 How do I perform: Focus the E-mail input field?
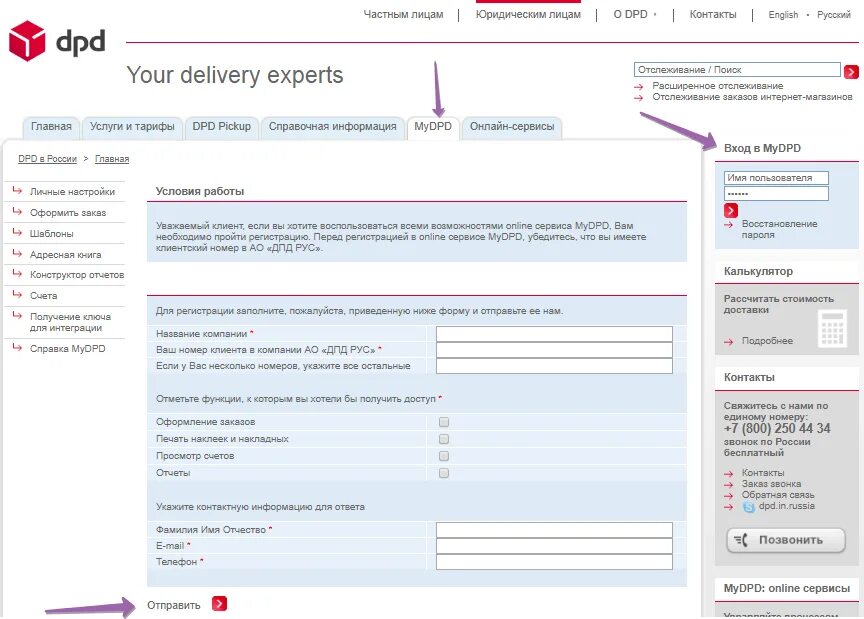tap(554, 546)
